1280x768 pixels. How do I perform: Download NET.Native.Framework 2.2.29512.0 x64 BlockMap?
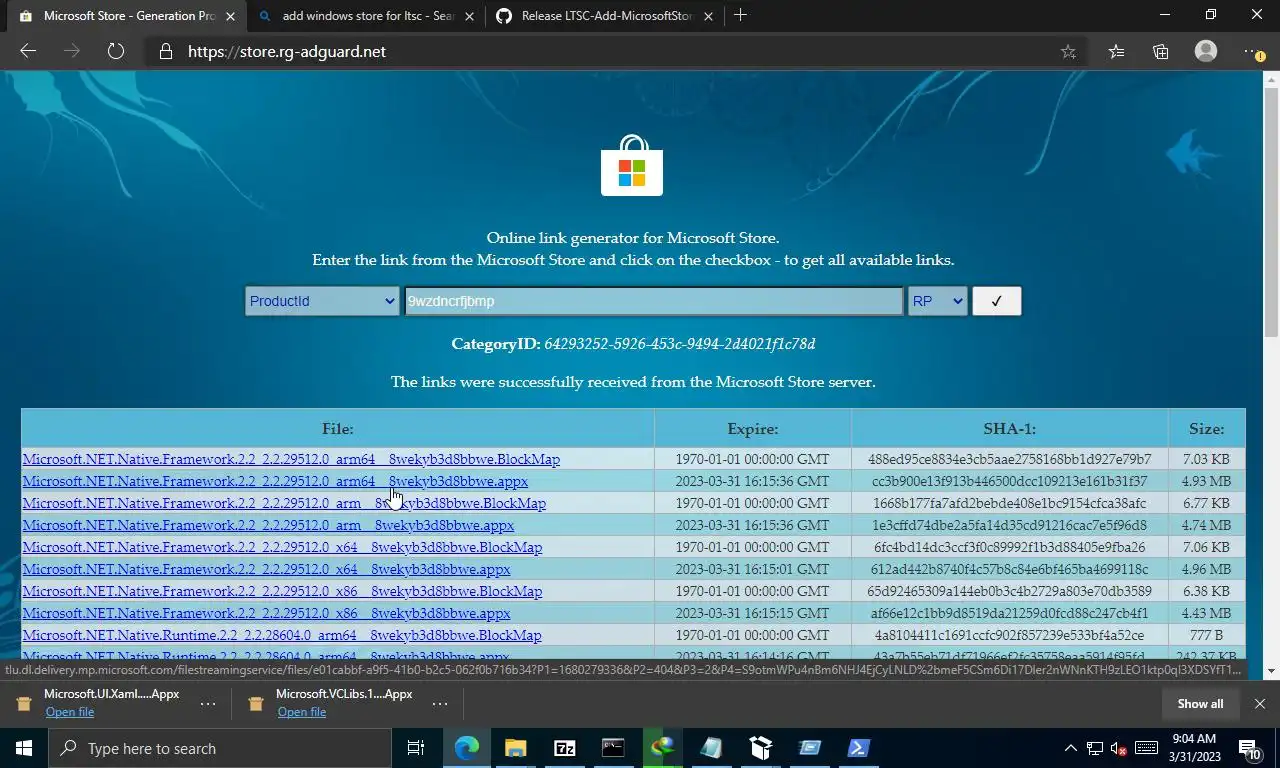[x=282, y=547]
